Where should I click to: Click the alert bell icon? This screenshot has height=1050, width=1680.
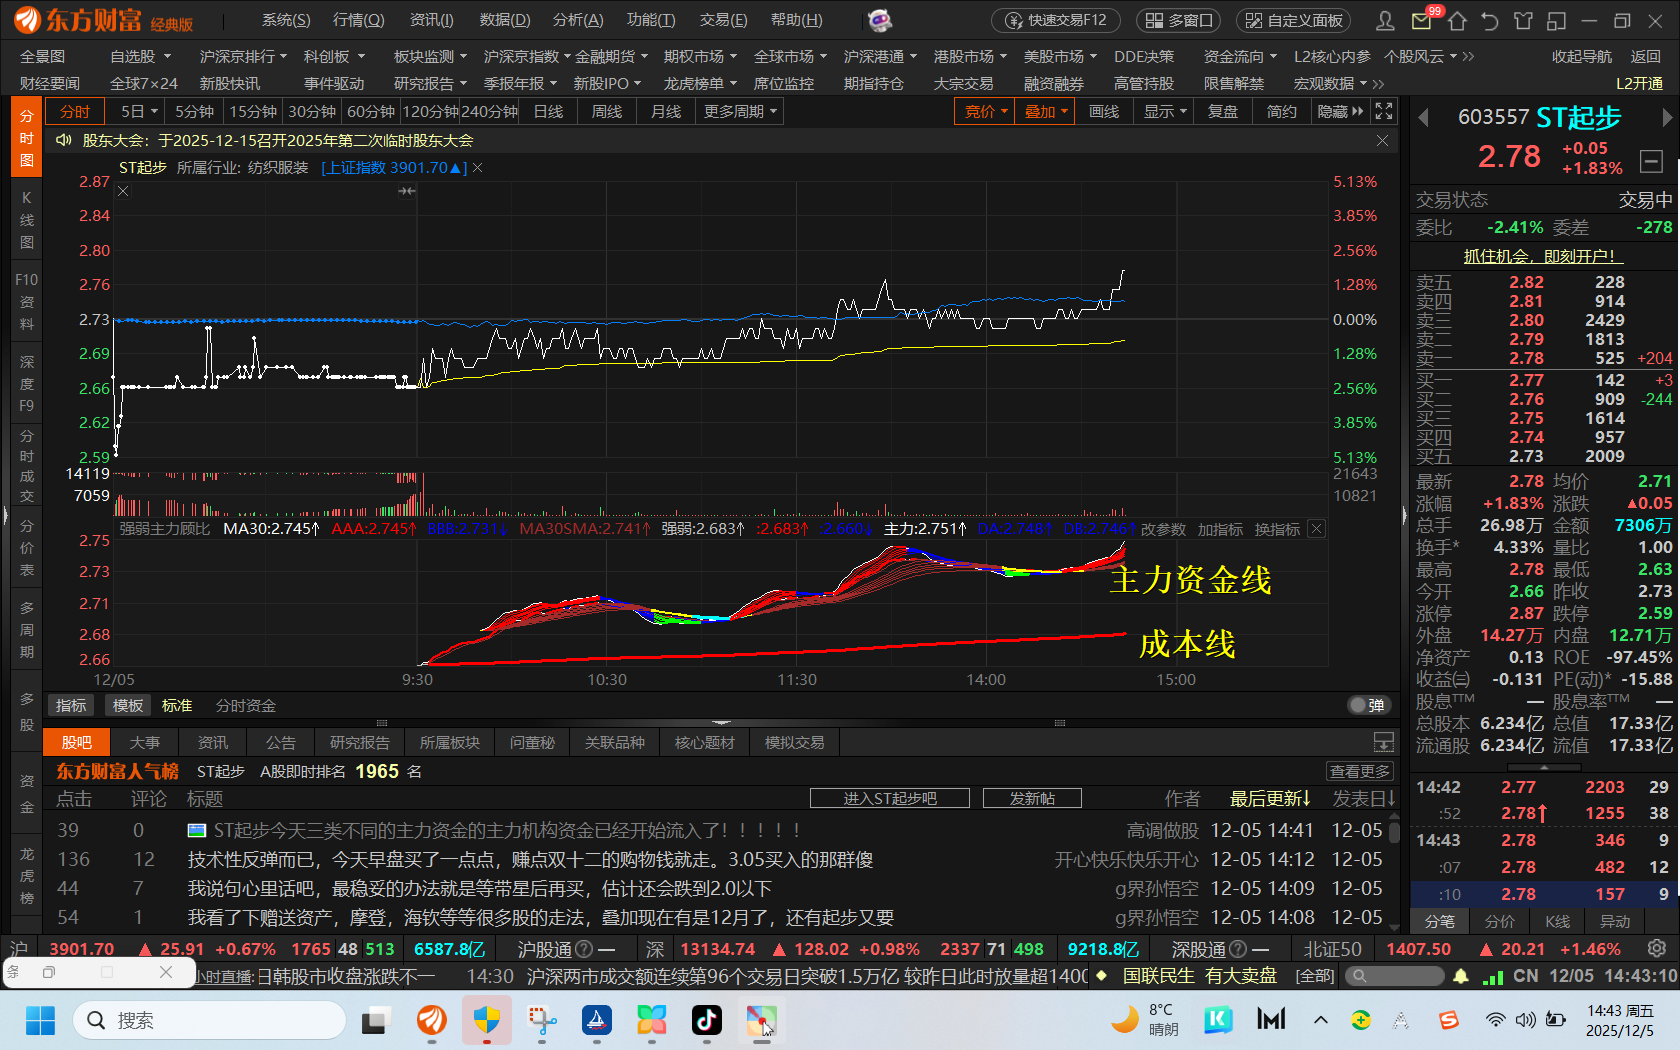pos(1461,976)
